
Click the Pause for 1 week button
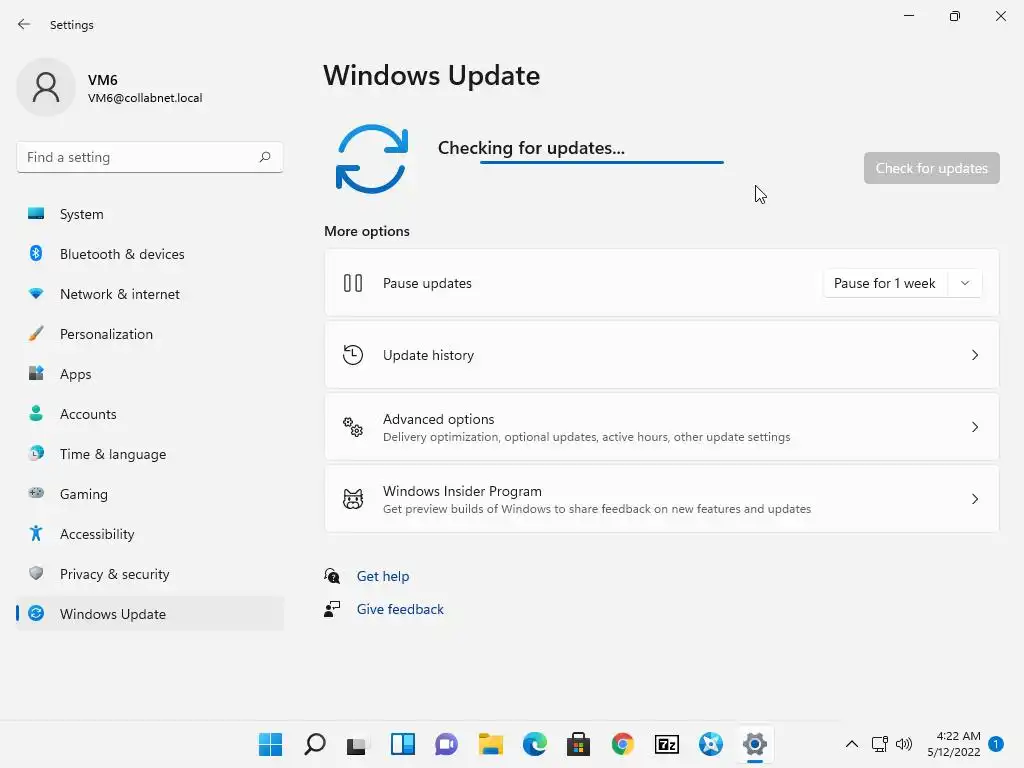tap(885, 283)
